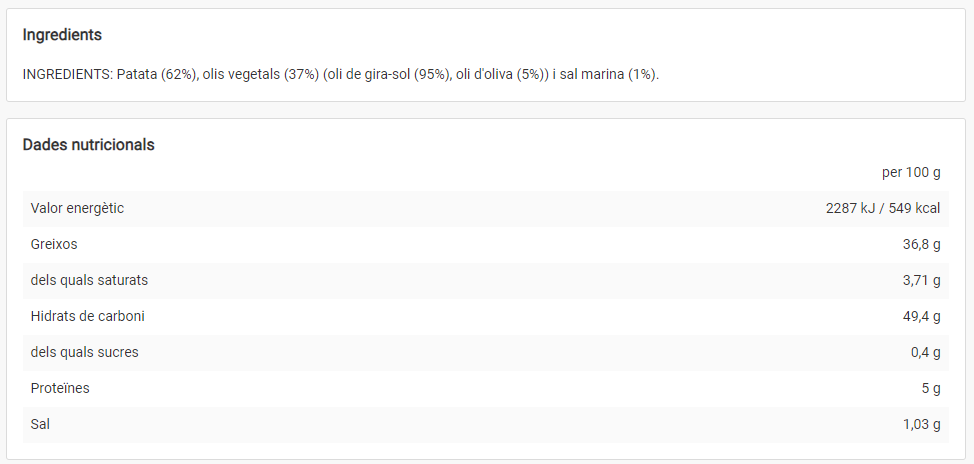Select the Proteïnes row label
Screen dimensions: 974x464
tap(60, 388)
